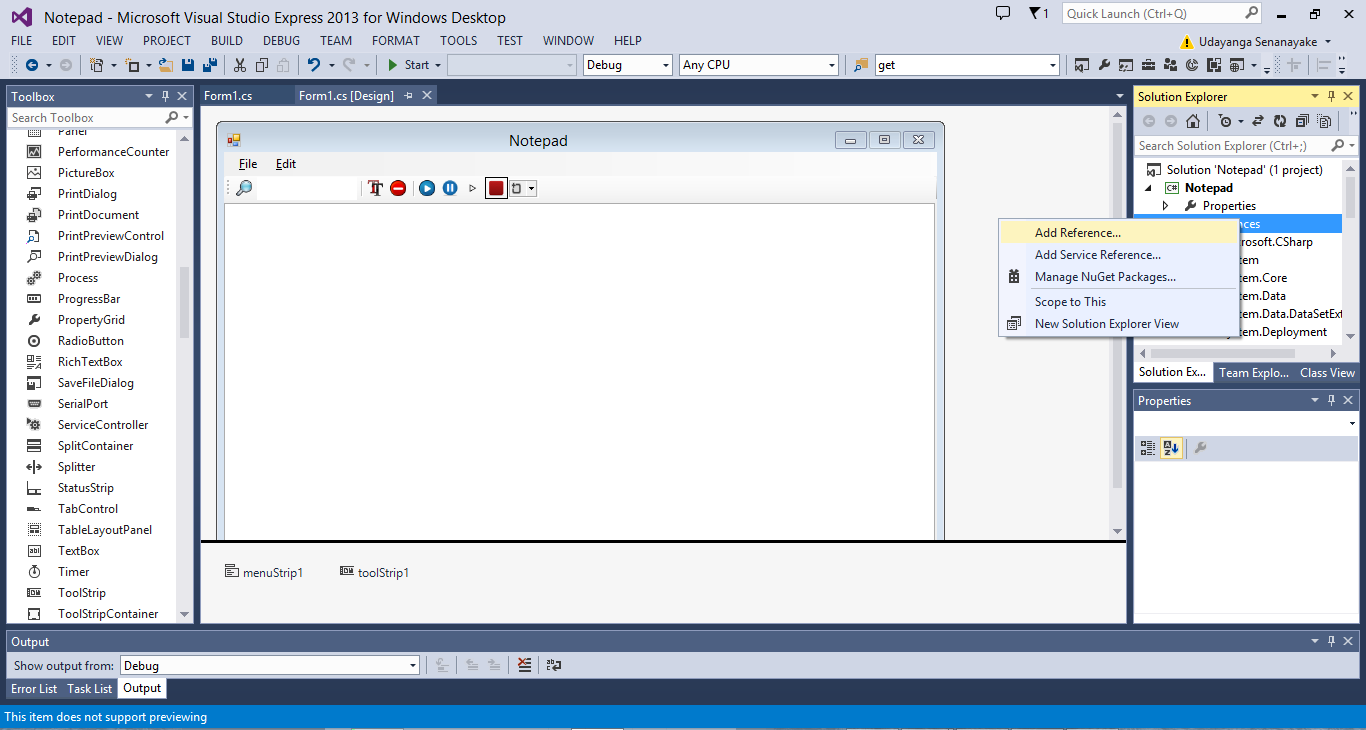This screenshot has width=1366, height=730.
Task: Click the Start debugging button
Action: click(x=409, y=65)
